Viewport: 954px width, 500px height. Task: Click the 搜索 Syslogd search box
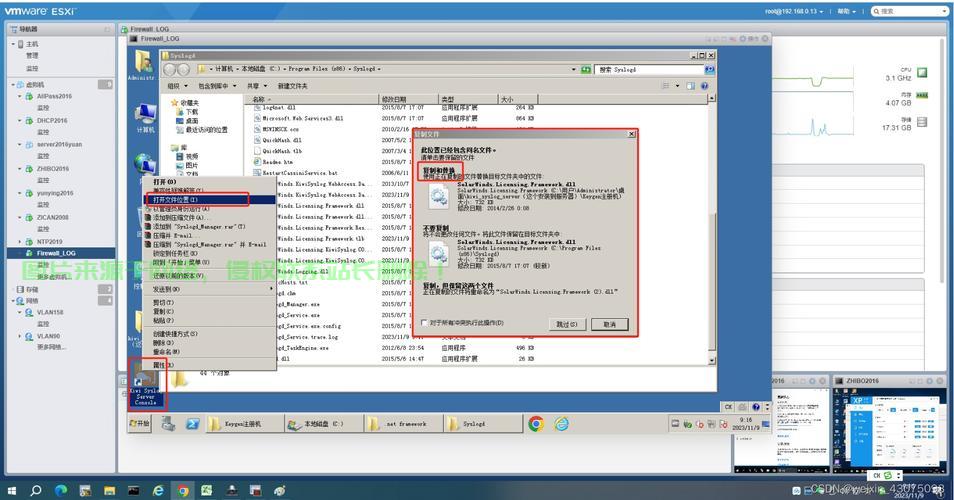pos(650,69)
